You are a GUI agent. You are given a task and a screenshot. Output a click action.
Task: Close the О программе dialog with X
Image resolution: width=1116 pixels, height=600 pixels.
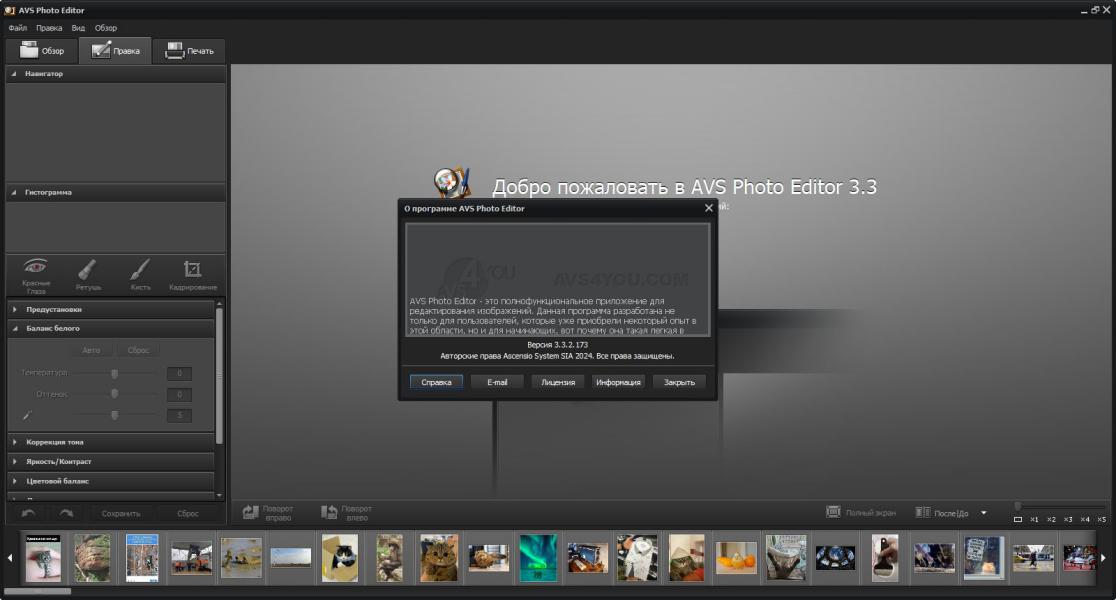coord(708,208)
